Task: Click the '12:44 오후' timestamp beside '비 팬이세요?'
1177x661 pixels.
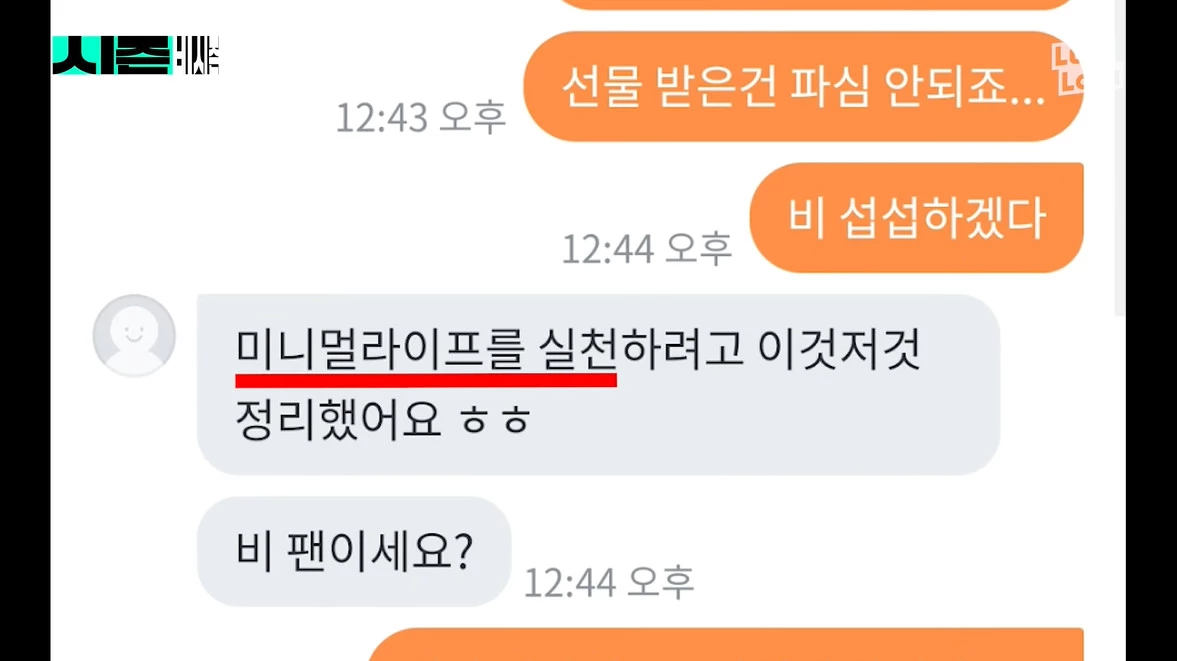Action: coord(608,583)
